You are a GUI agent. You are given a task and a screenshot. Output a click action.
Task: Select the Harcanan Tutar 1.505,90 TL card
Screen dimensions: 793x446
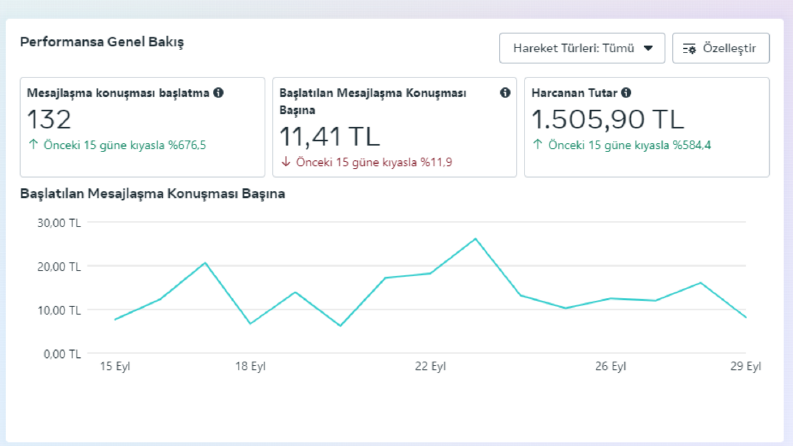647,127
